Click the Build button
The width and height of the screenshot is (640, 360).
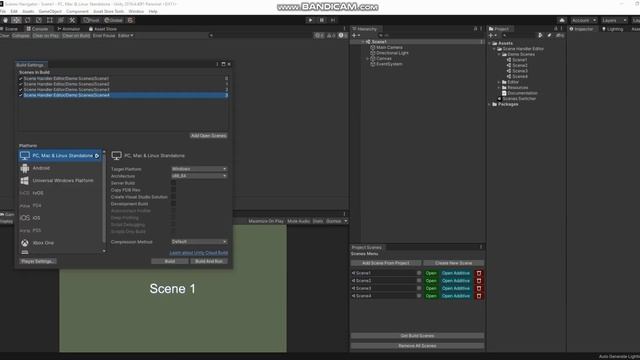pos(170,261)
